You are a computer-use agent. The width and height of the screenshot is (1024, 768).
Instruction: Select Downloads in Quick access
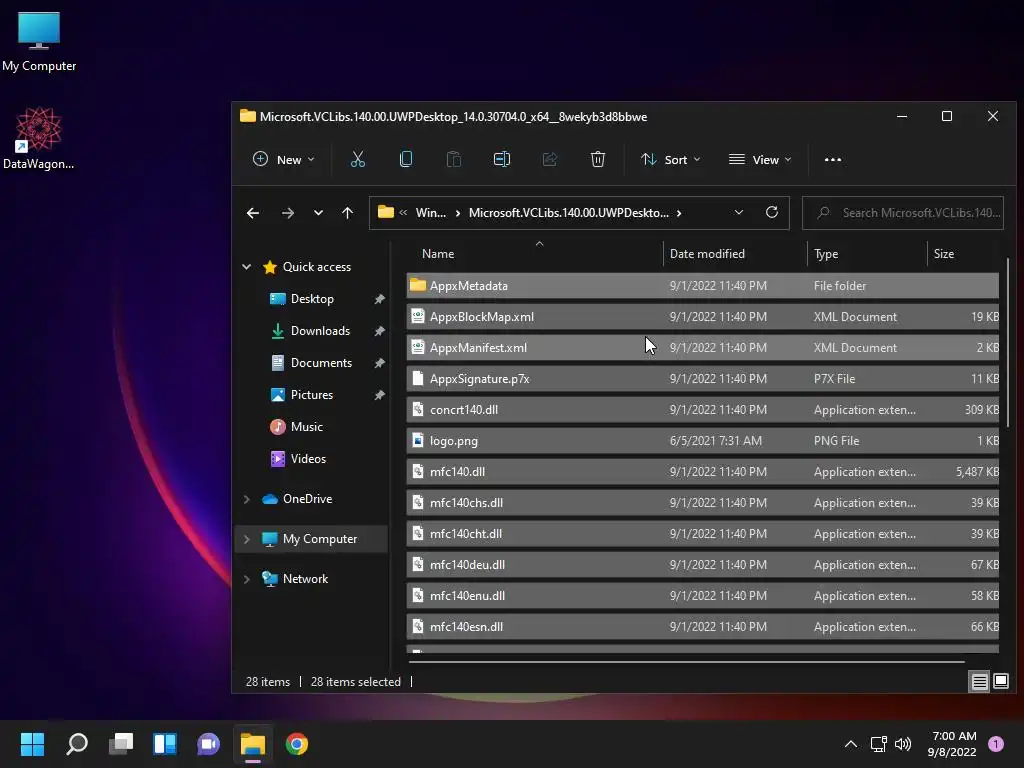pos(320,330)
